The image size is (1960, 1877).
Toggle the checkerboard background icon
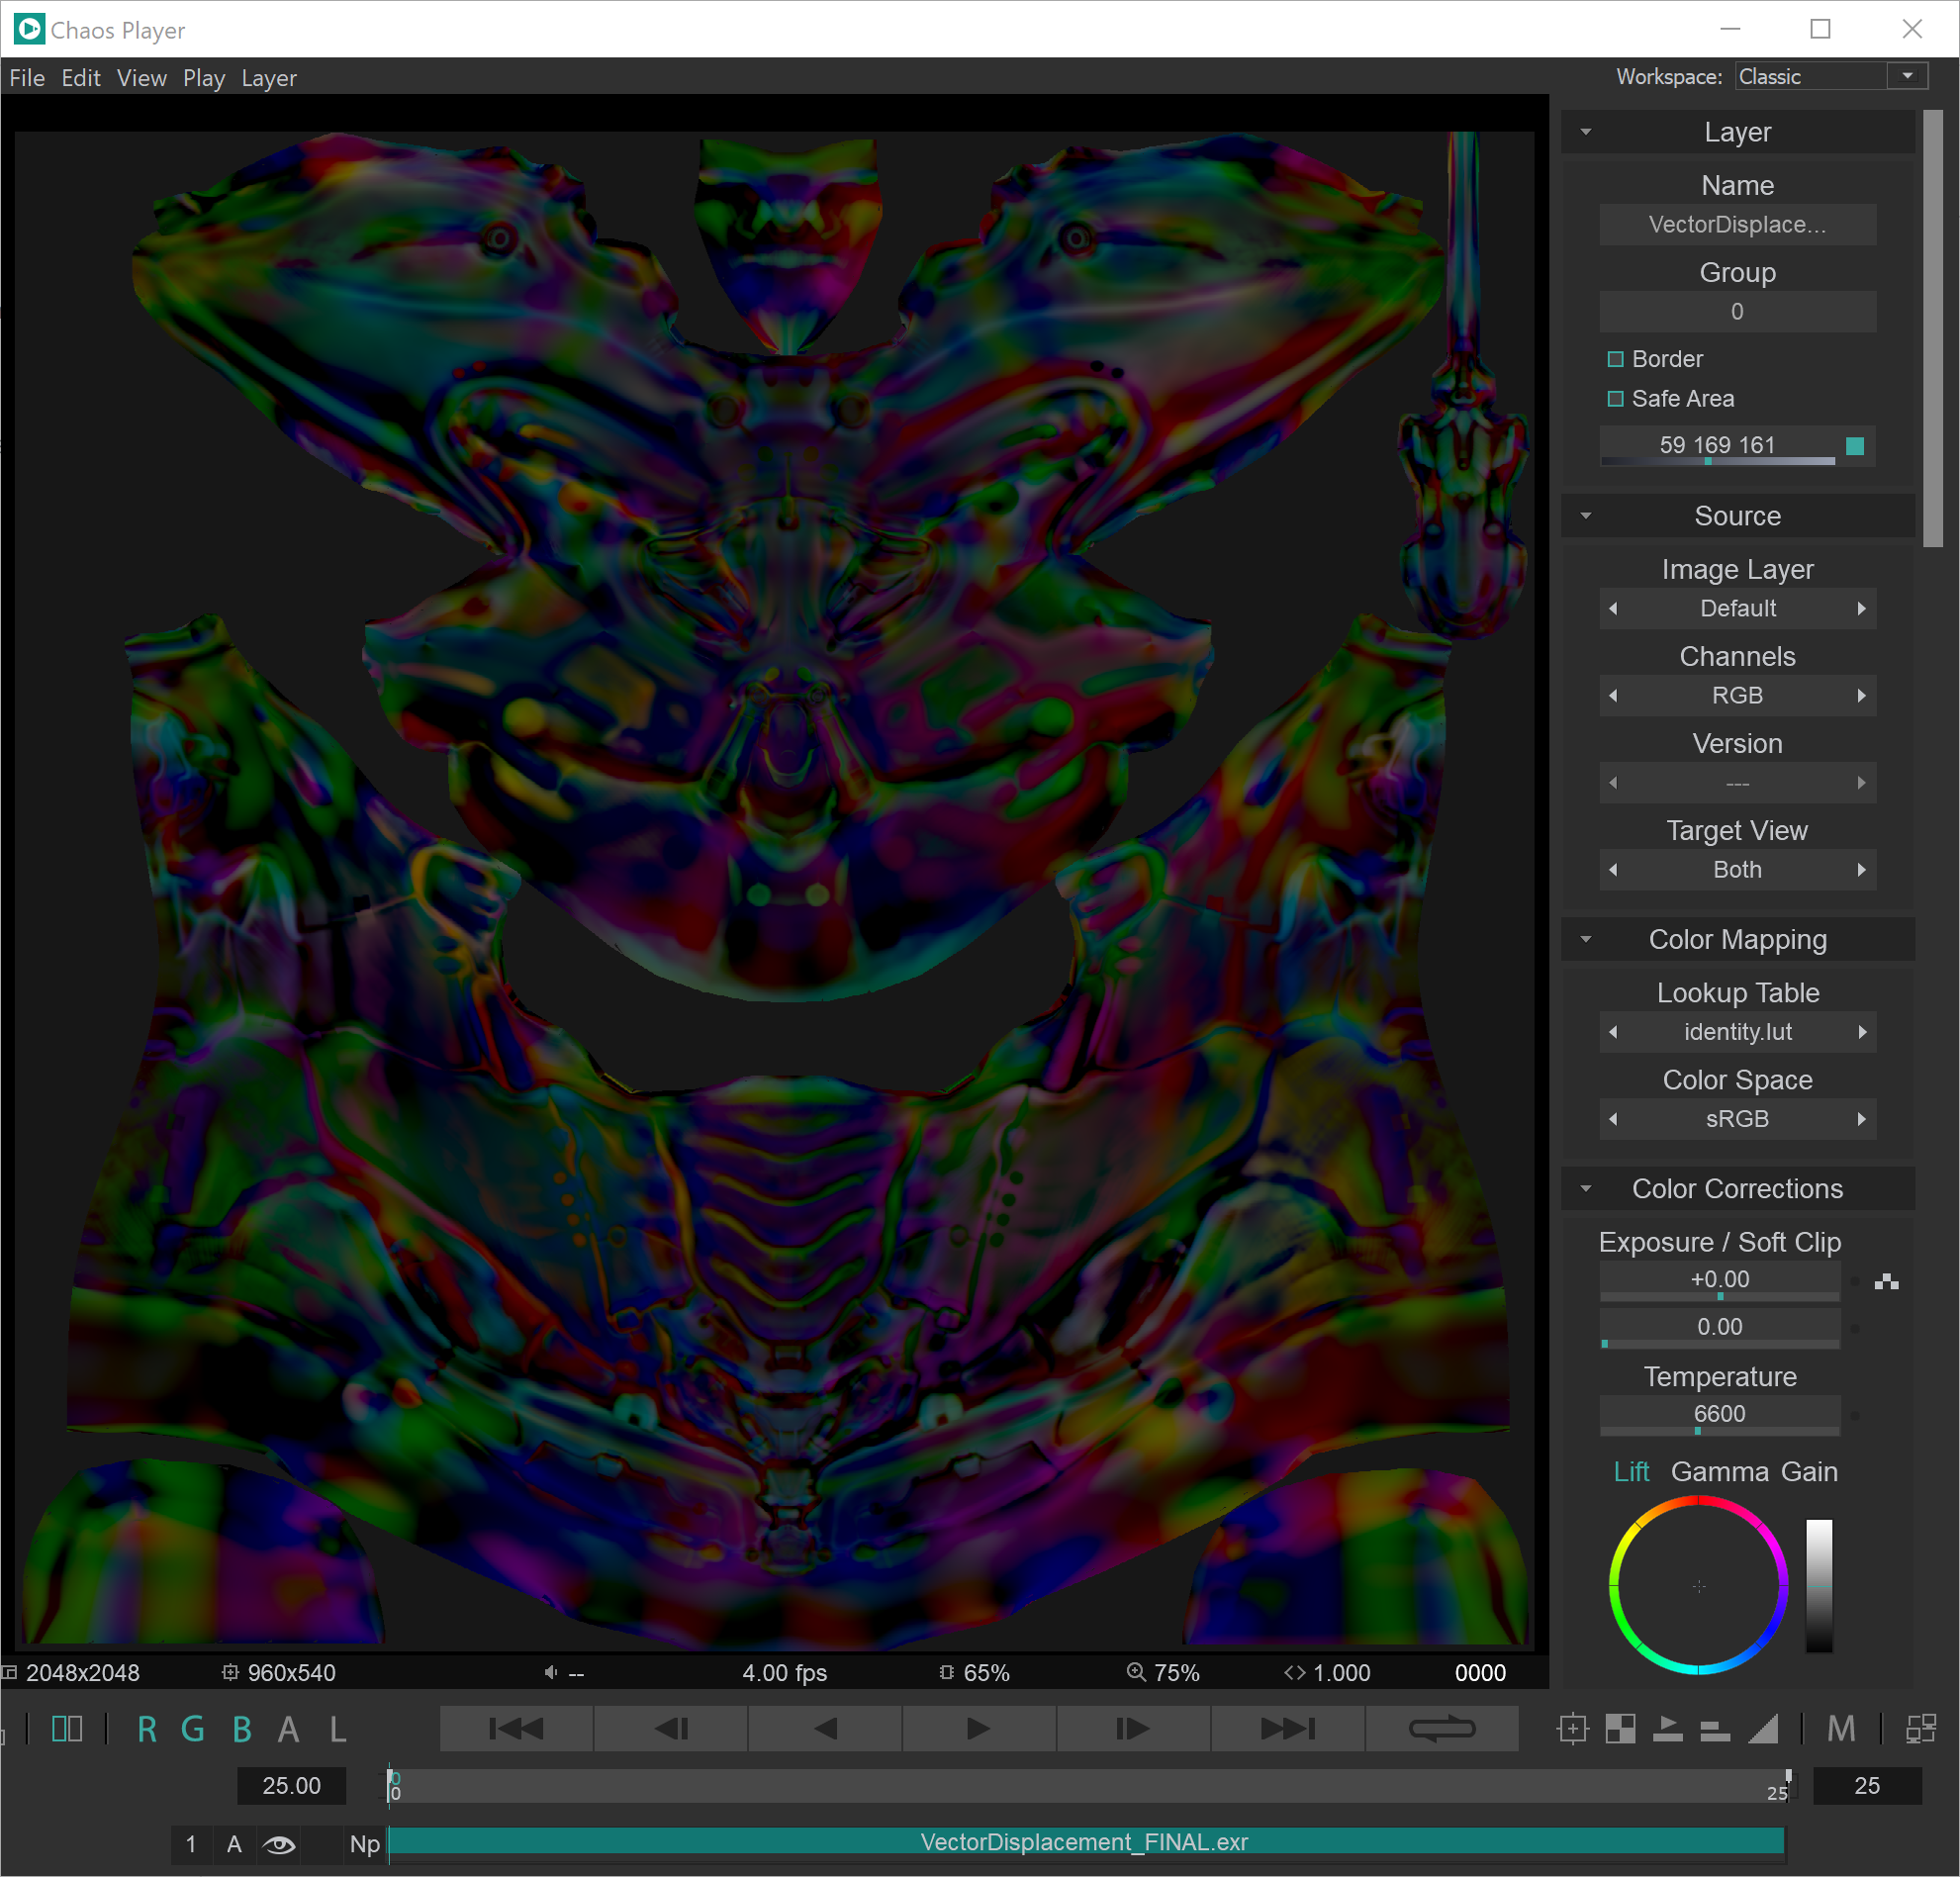1620,1729
